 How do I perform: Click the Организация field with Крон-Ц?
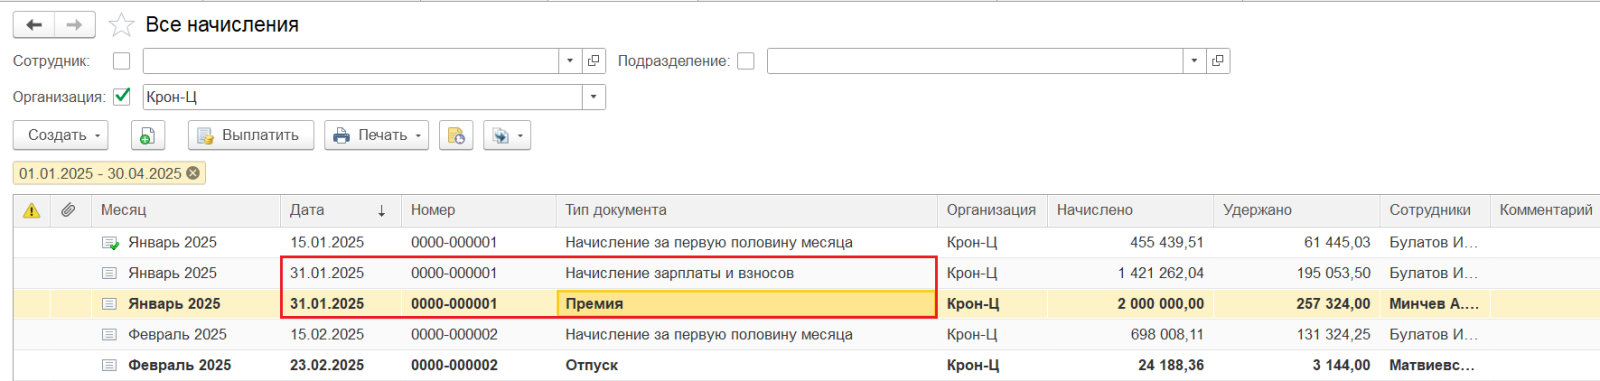[363, 97]
